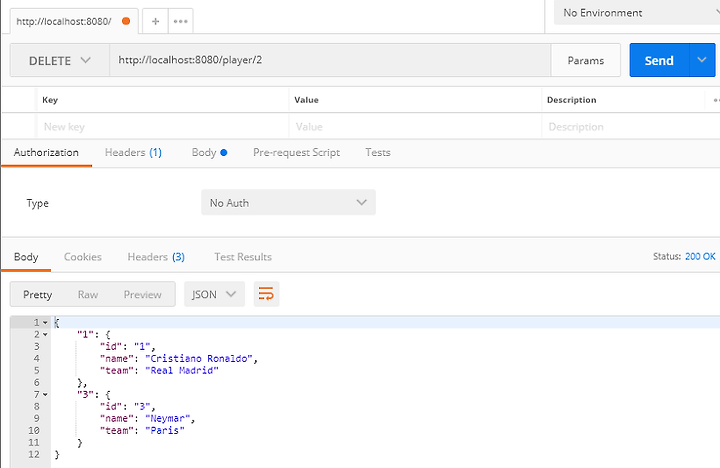Click the Send dropdown arrow
This screenshot has height=468, width=720.
tap(702, 60)
